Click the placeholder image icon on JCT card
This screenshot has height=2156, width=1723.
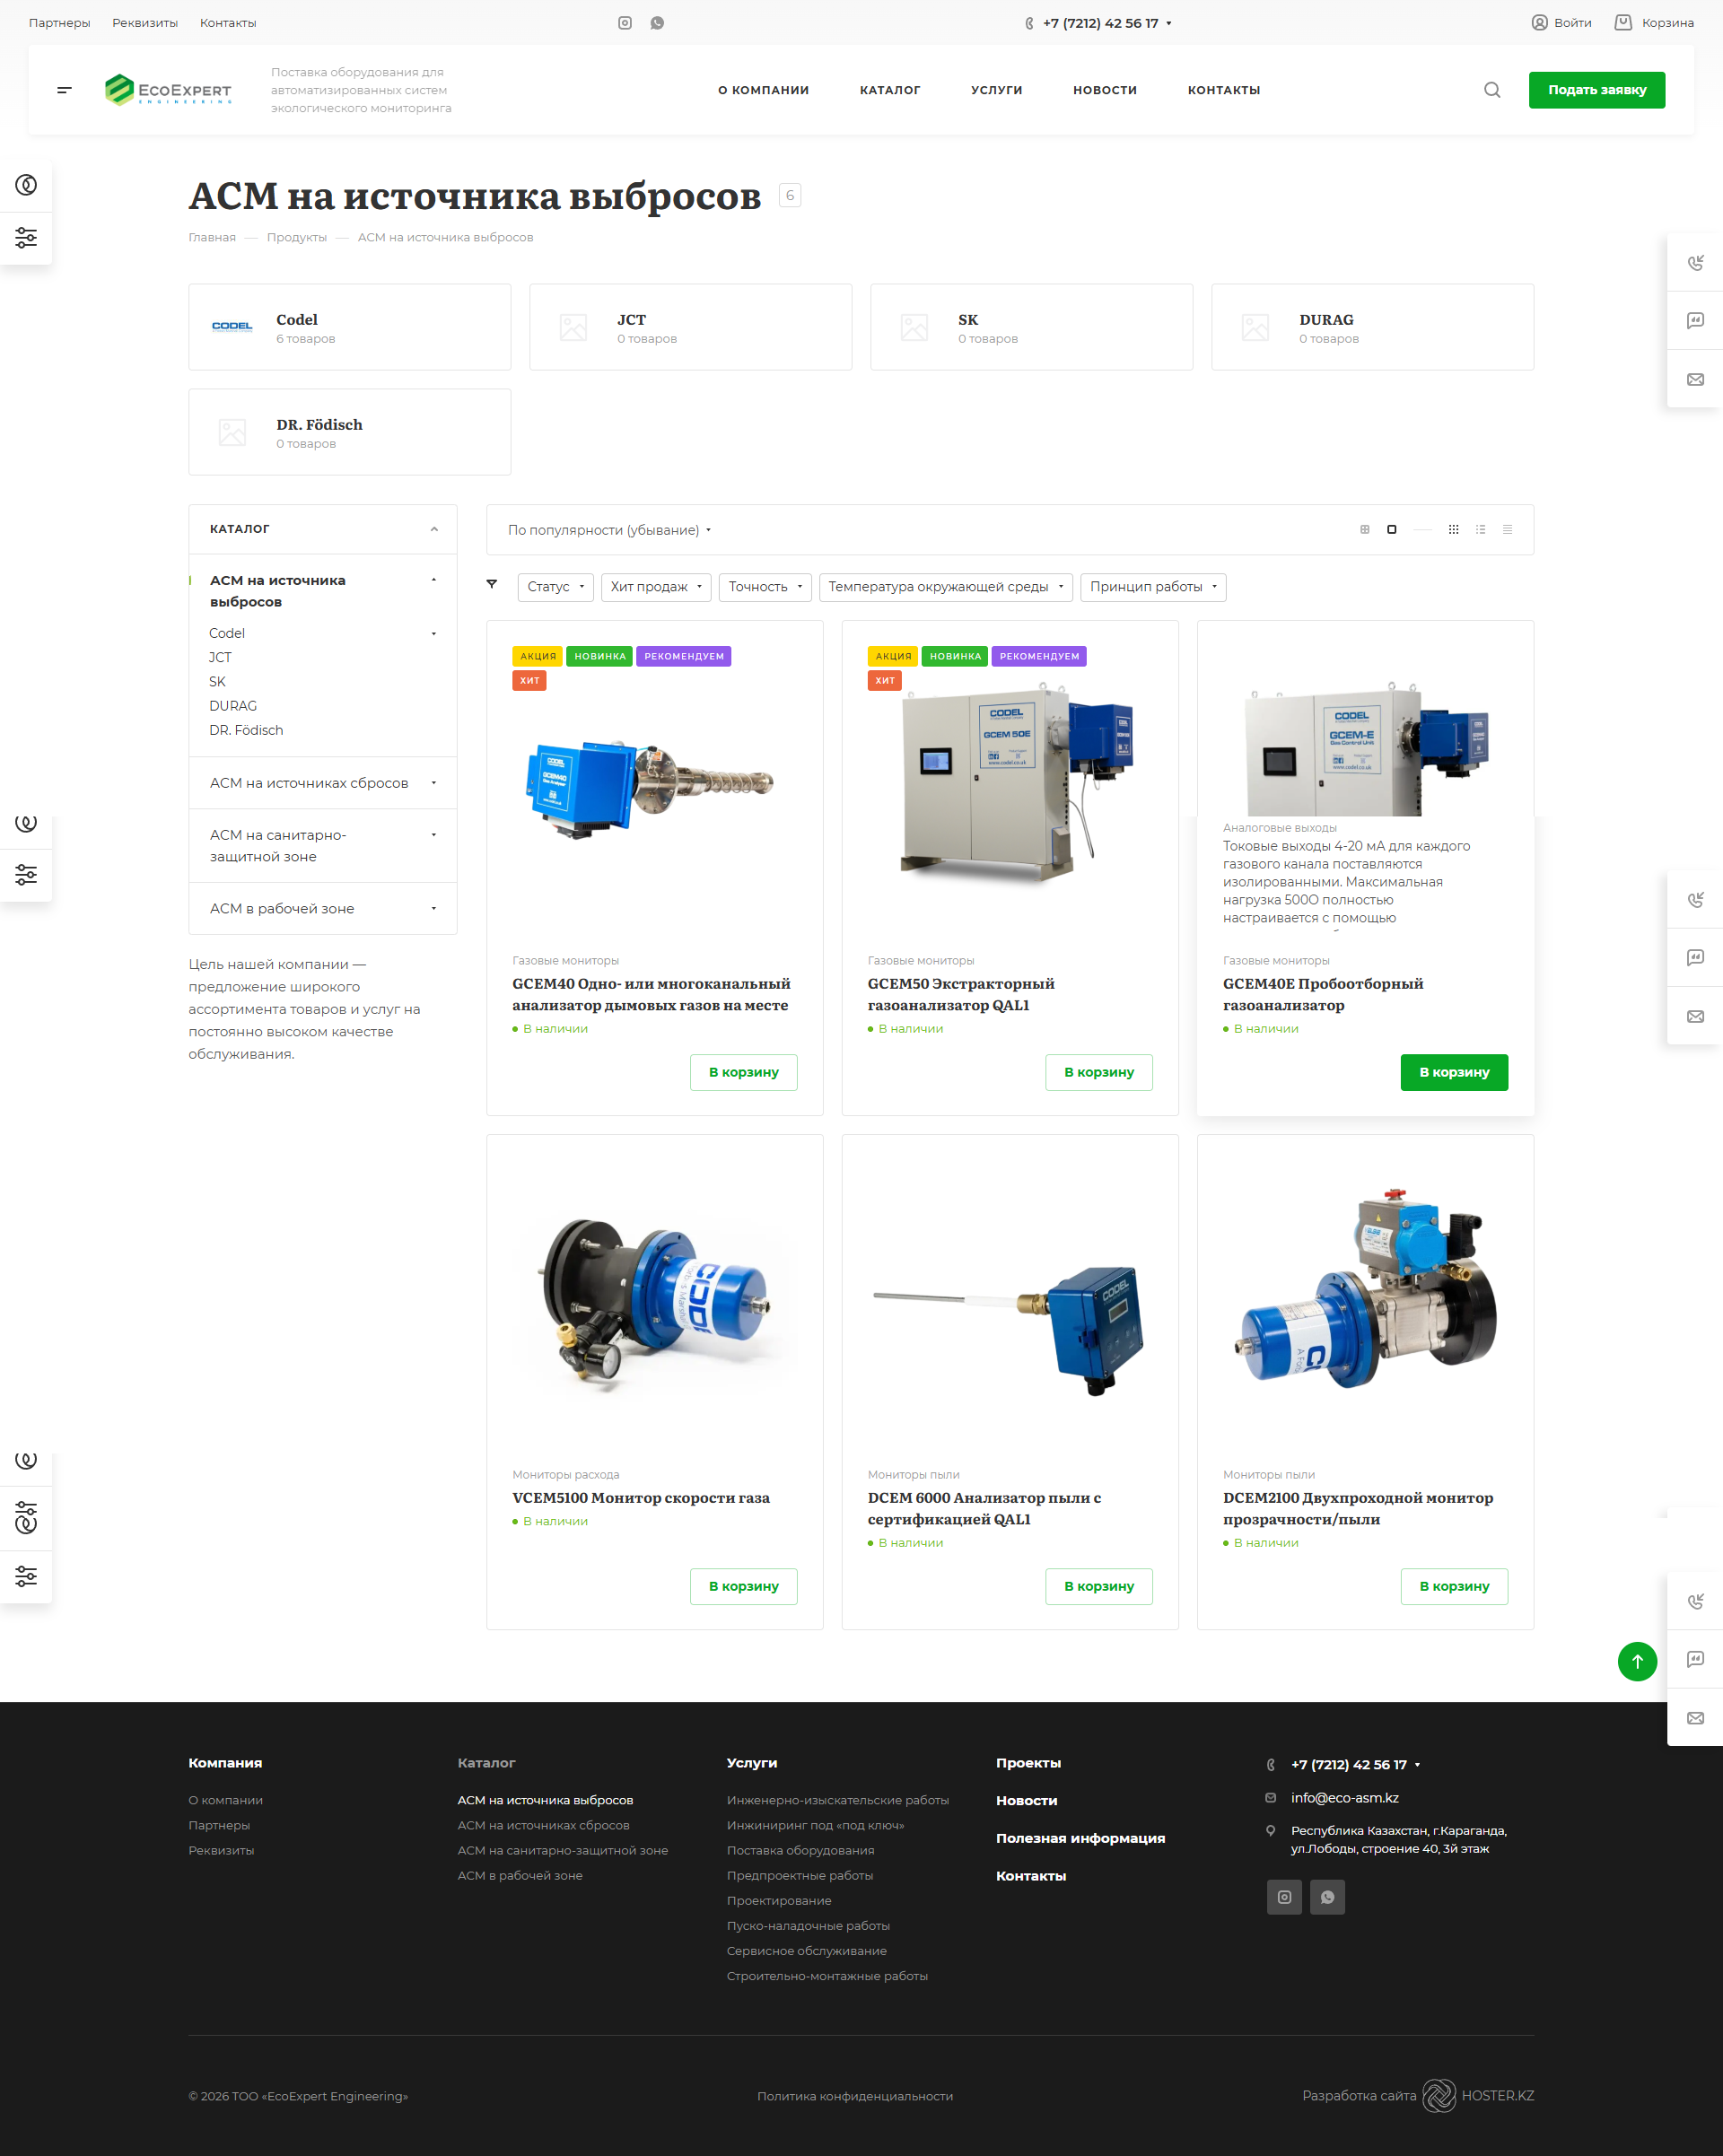tap(573, 327)
